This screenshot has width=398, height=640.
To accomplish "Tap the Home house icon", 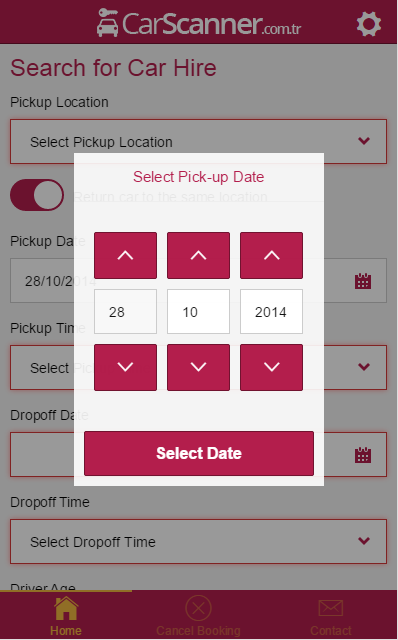I will coord(66,608).
